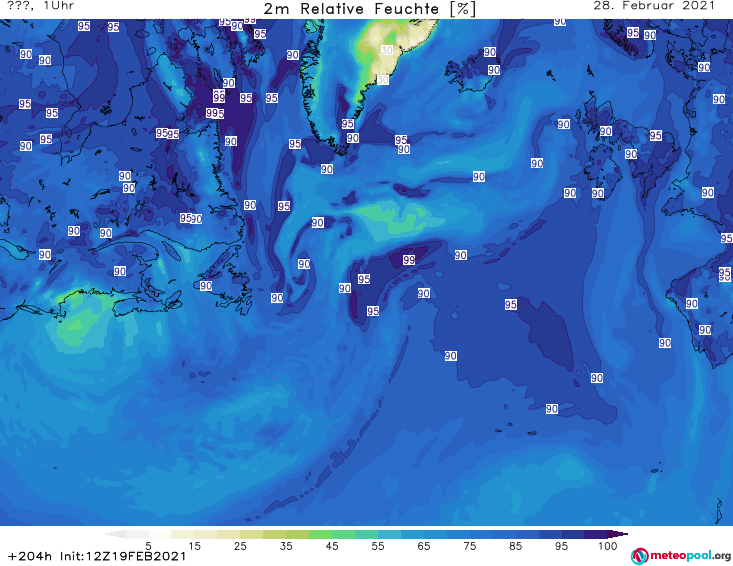Screen dimensions: 733x566
Task: Click the '85' value on the color scale
Action: click(516, 546)
